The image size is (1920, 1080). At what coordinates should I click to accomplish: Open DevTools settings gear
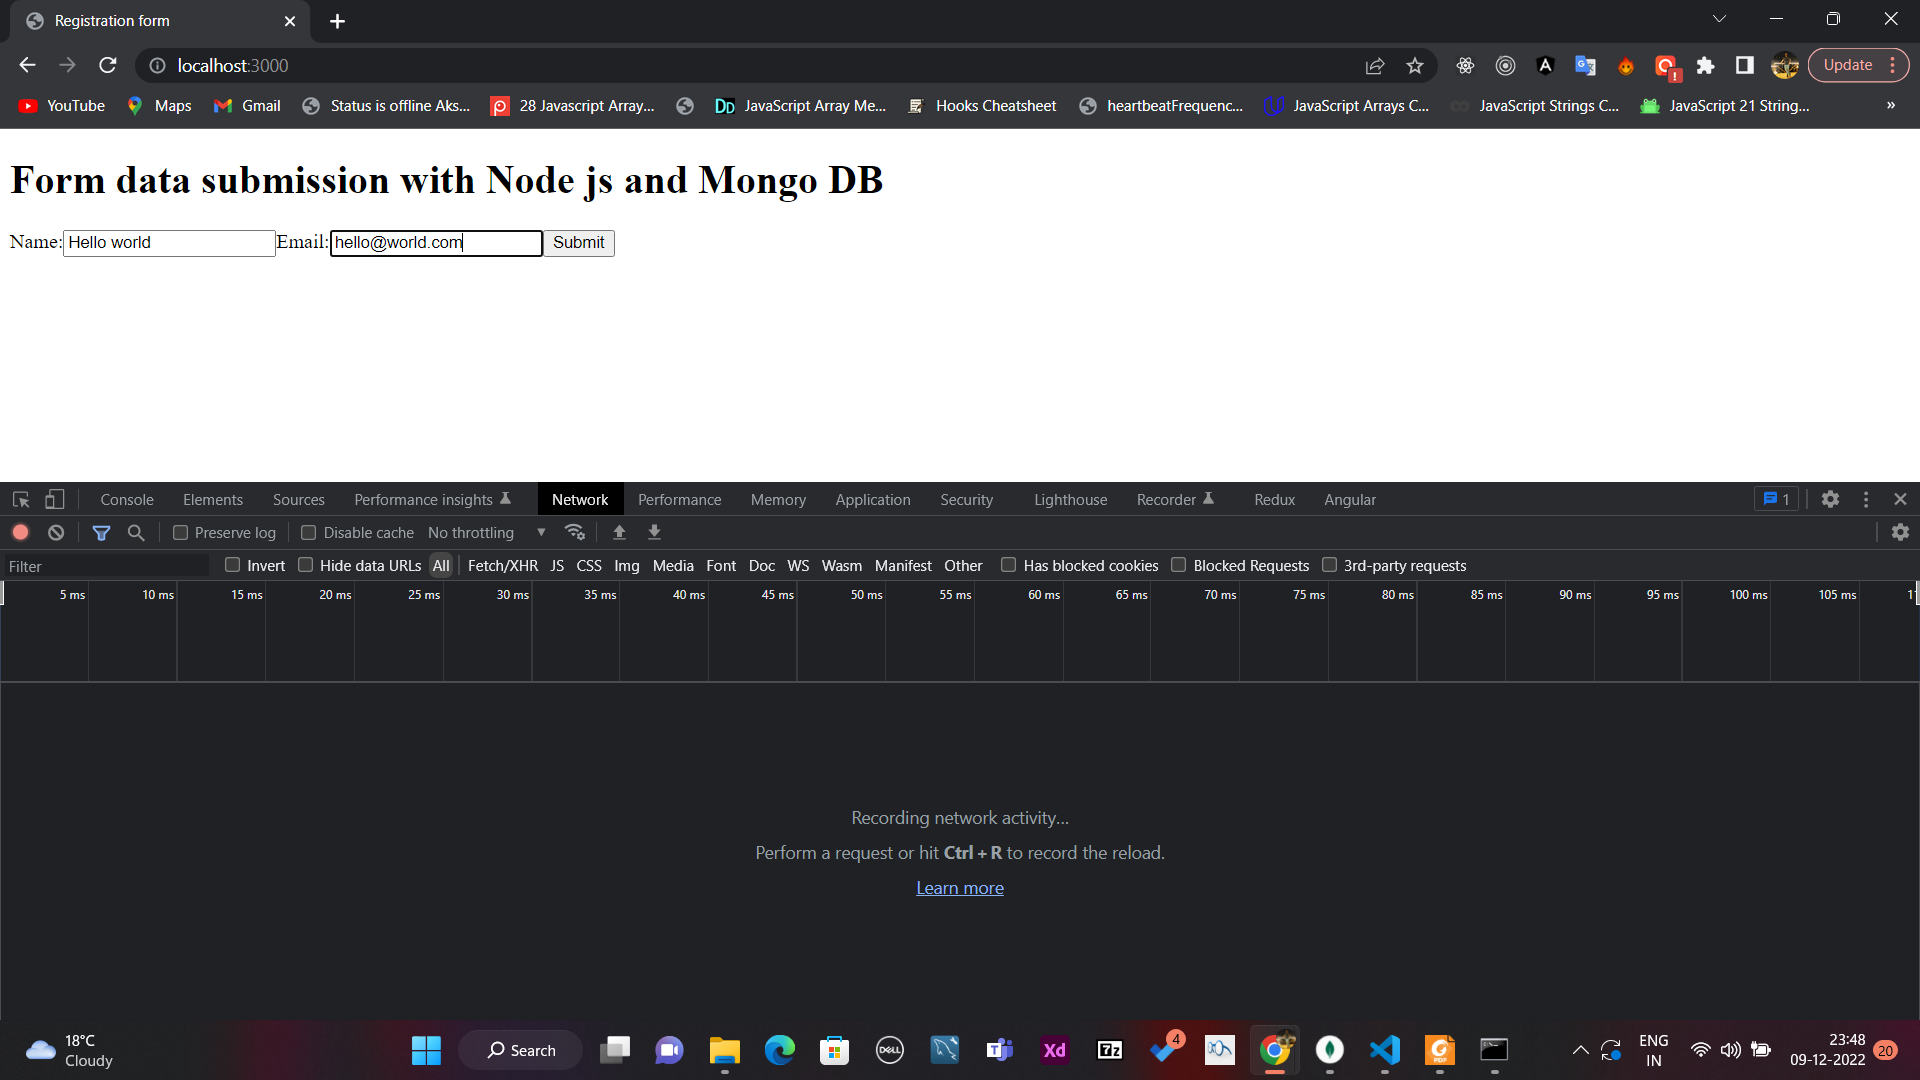point(1831,499)
